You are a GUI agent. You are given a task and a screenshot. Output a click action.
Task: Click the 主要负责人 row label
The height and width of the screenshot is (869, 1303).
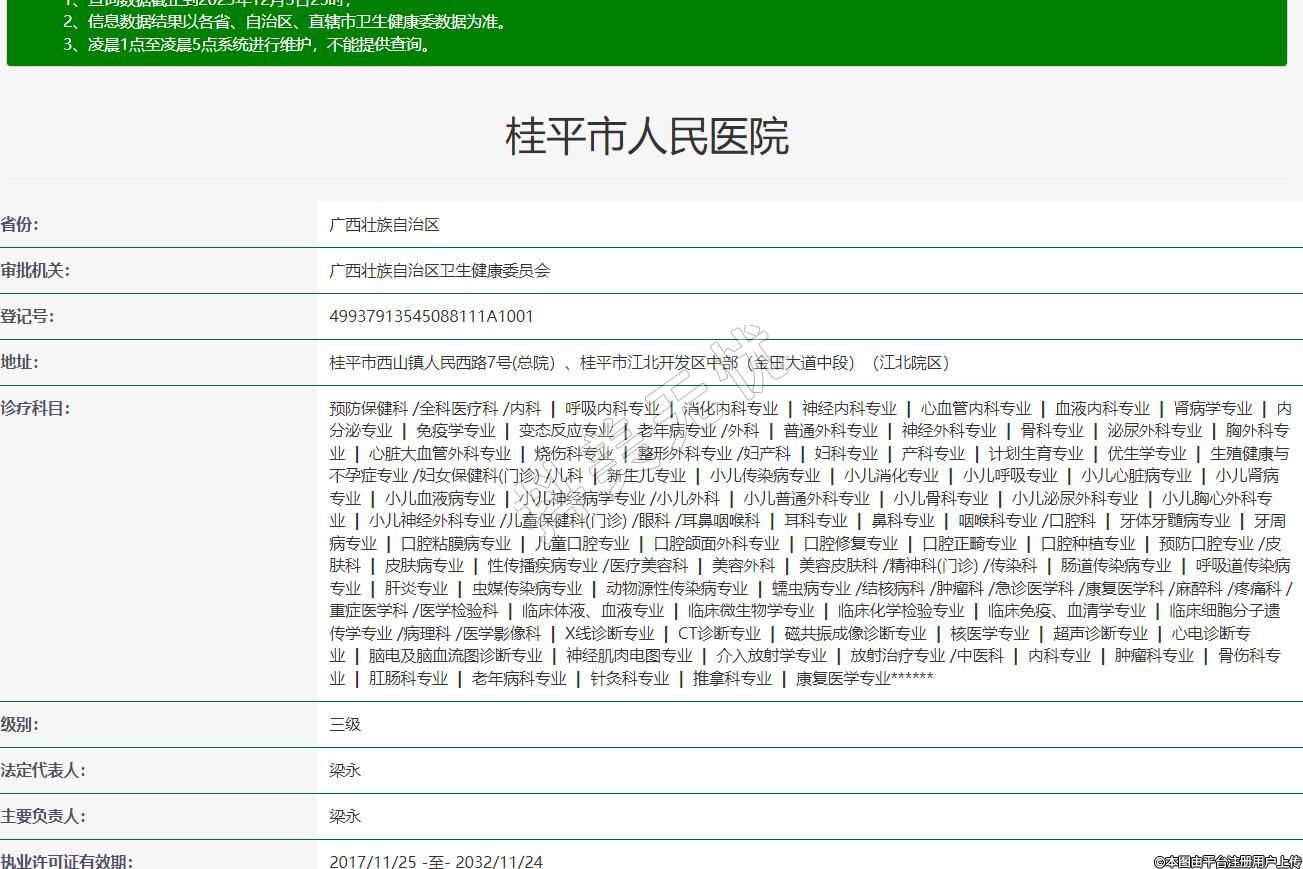tap(43, 816)
